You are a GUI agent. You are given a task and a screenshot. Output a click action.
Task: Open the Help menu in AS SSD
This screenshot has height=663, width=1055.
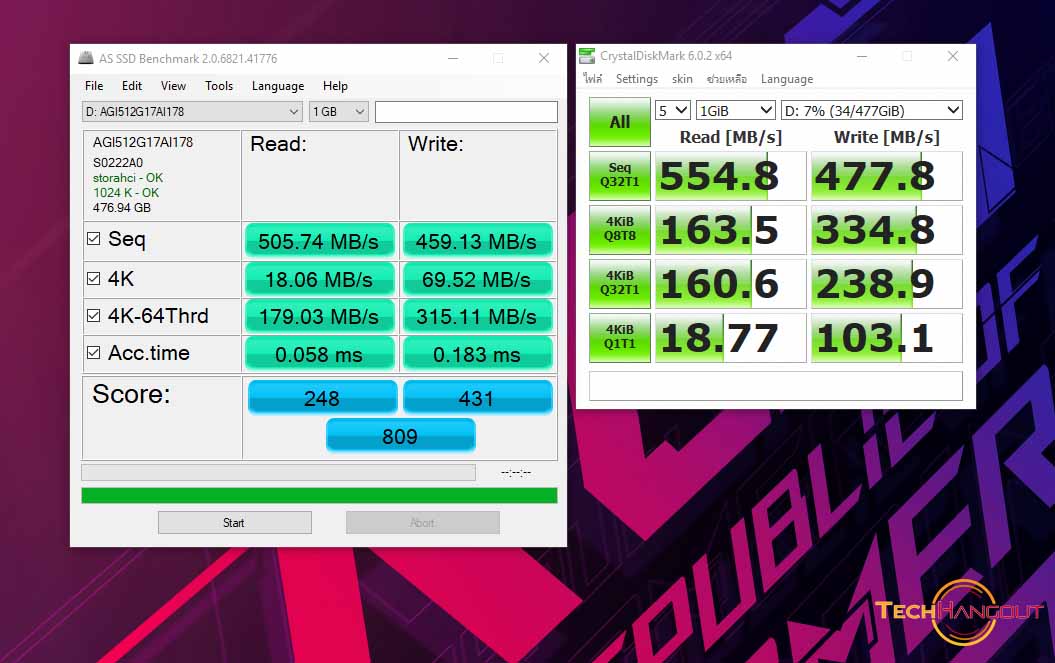pyautogui.click(x=335, y=85)
